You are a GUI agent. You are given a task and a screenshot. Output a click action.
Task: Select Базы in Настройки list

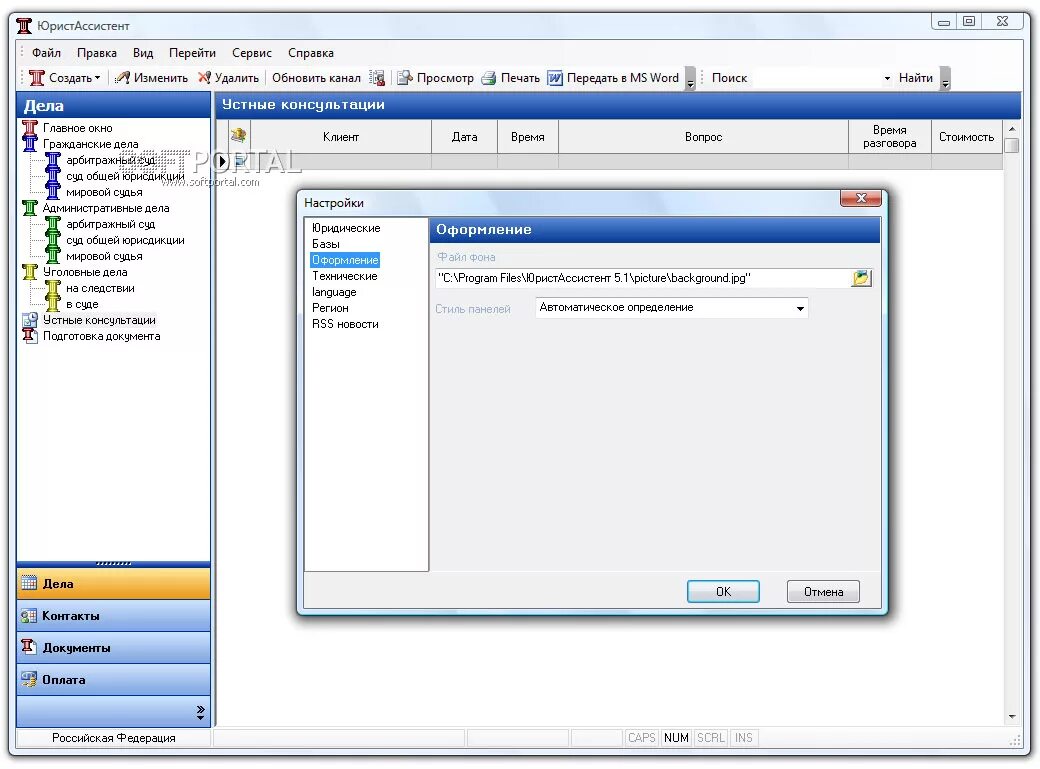point(326,244)
